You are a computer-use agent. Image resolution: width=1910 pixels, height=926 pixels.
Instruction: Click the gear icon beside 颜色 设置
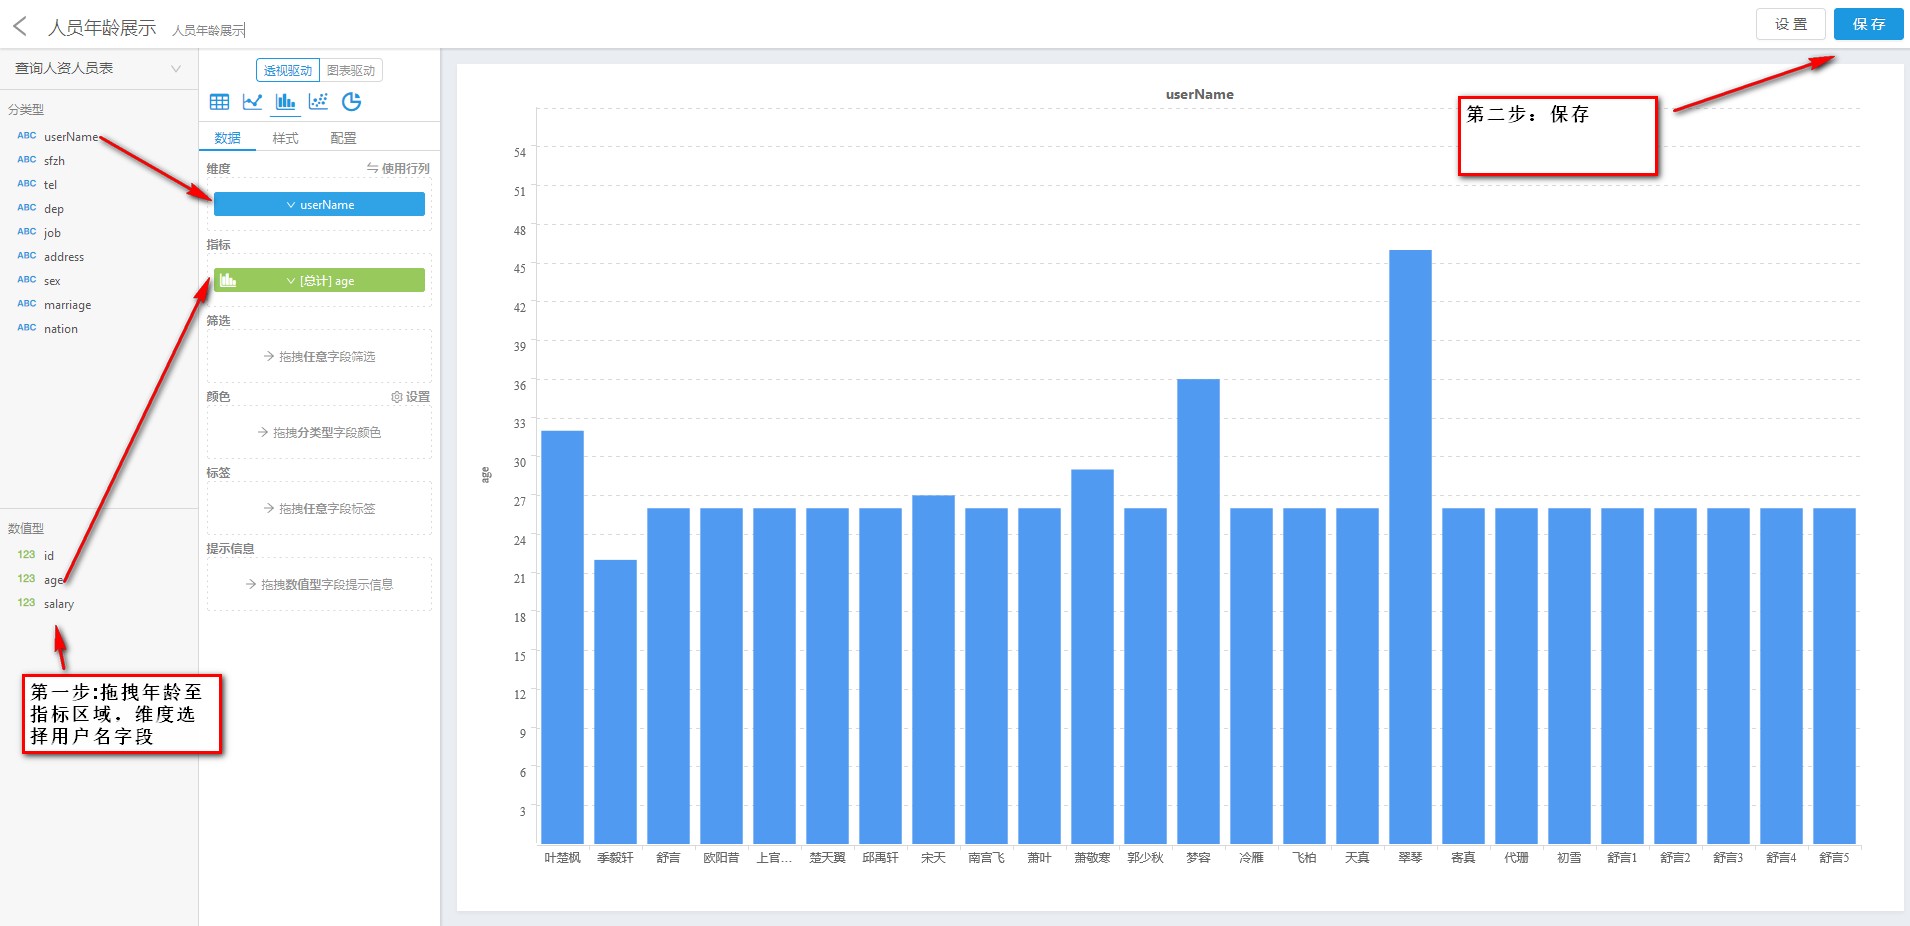click(x=397, y=397)
